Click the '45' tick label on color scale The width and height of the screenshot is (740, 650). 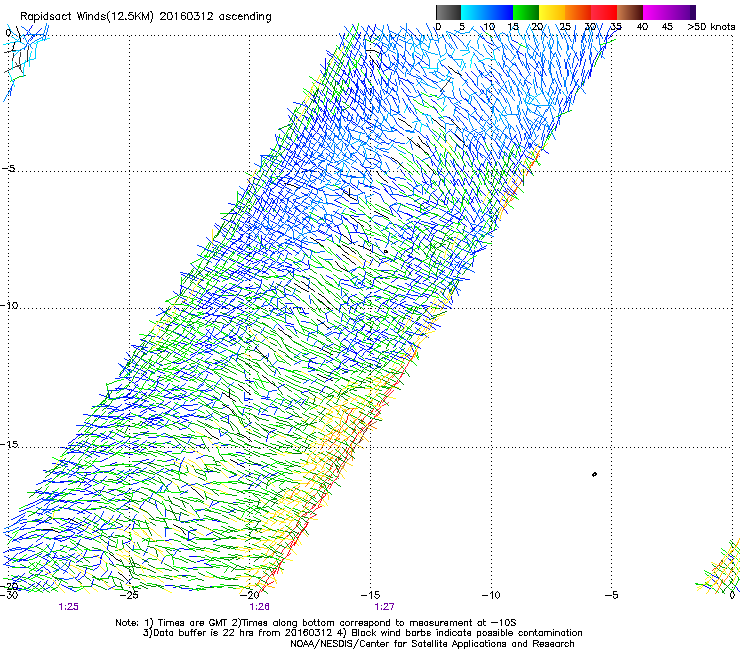pyautogui.click(x=667, y=27)
